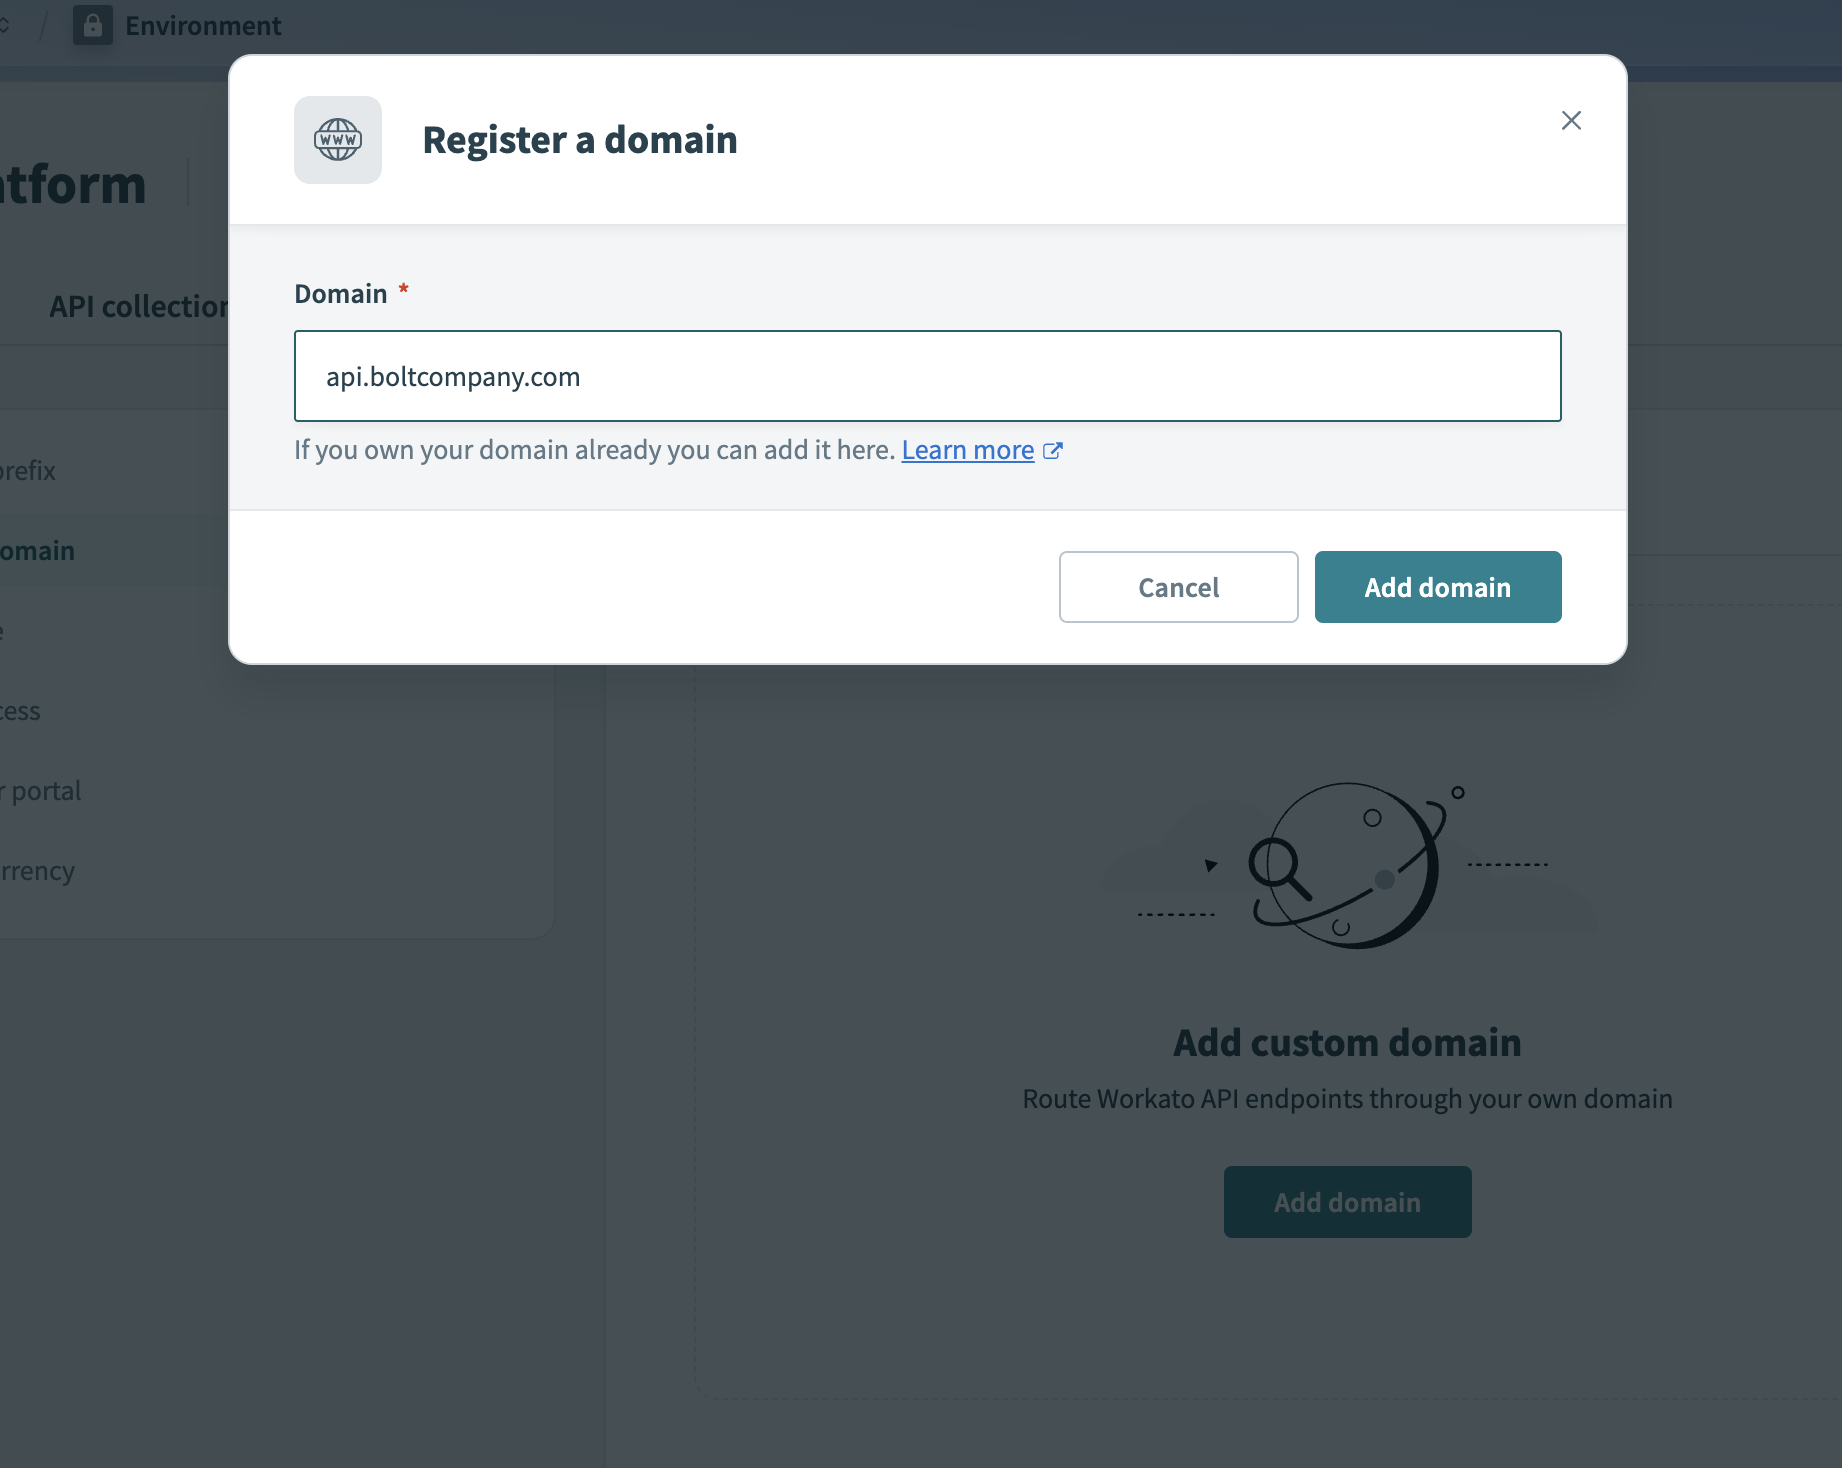Viewport: 1842px width, 1468px height.
Task: Switch to the API collections tab
Action: pyautogui.click(x=140, y=306)
